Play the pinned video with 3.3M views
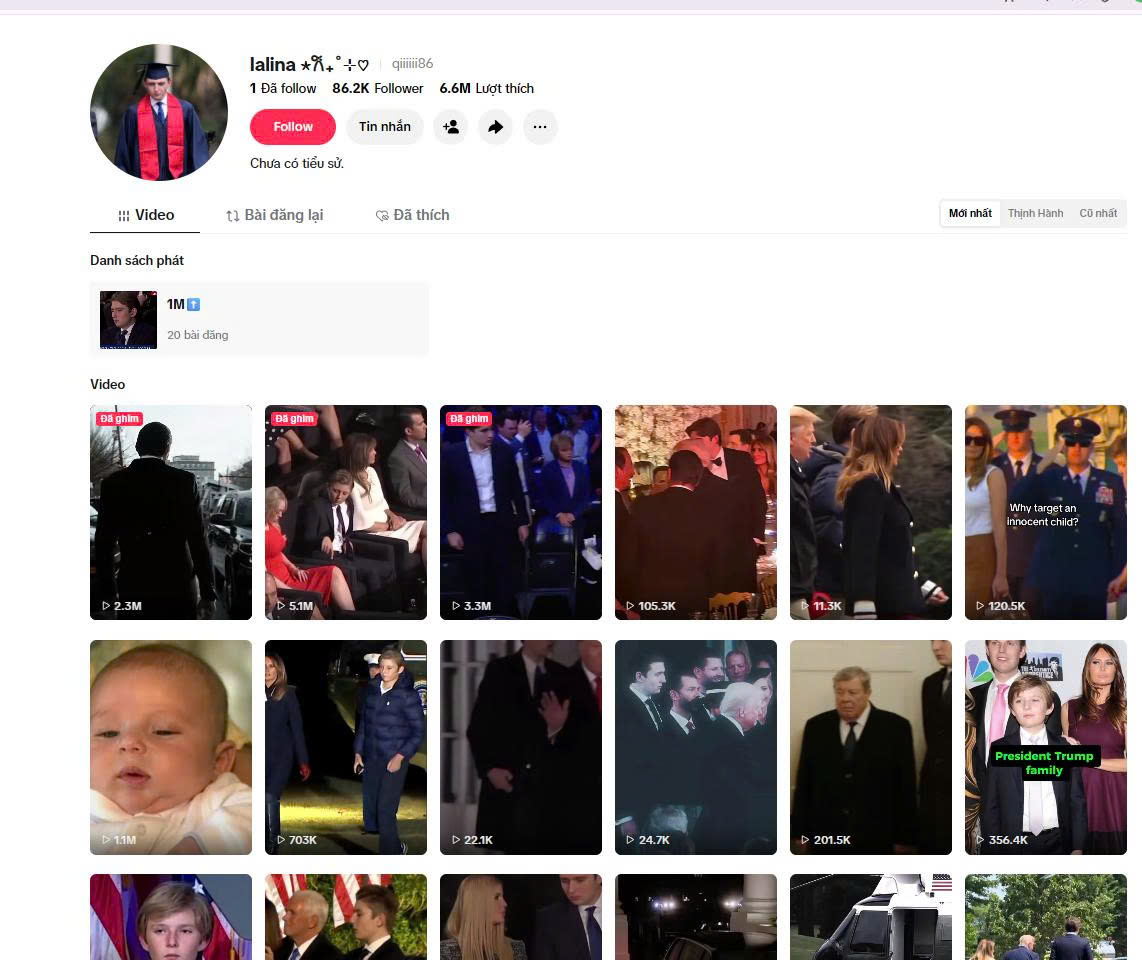 click(521, 512)
